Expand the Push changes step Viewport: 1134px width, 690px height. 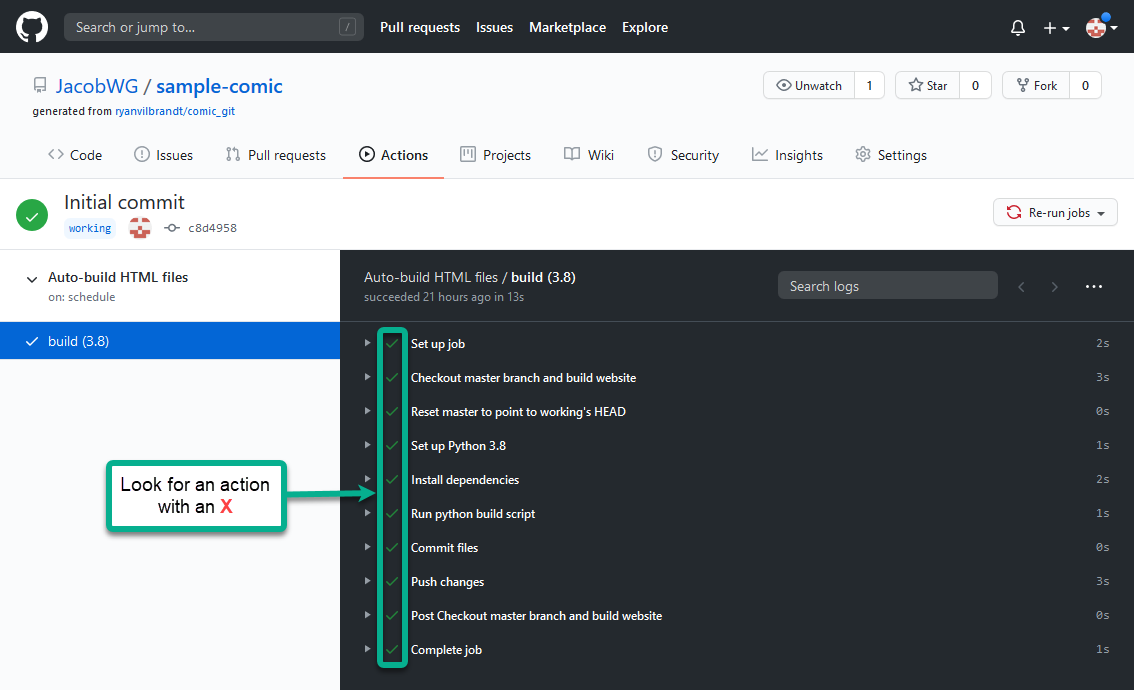click(367, 581)
